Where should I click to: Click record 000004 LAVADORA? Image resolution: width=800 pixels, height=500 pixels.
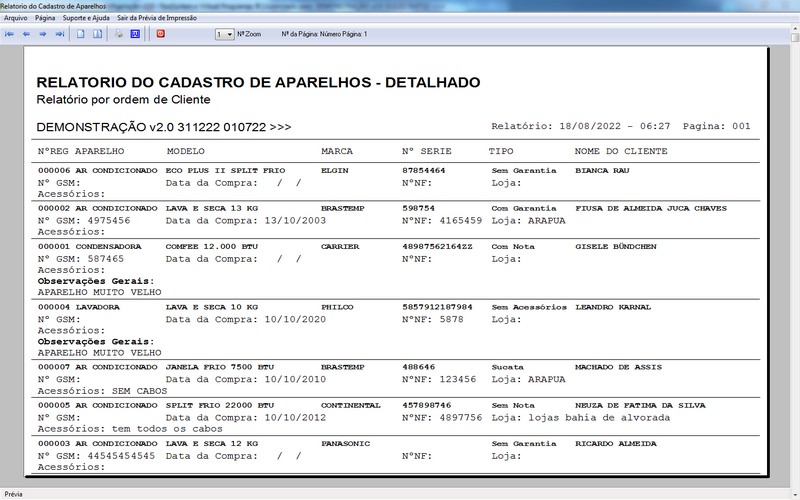[x=79, y=307]
